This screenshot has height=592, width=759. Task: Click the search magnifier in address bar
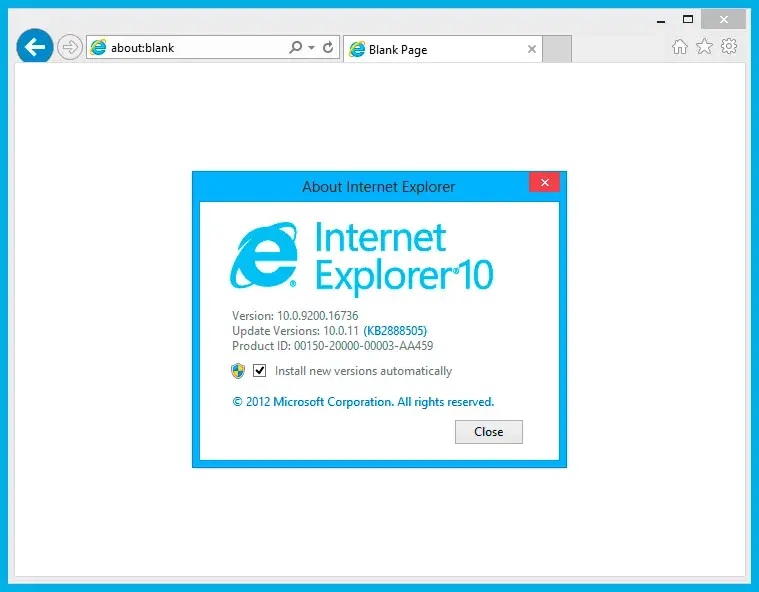click(x=295, y=47)
